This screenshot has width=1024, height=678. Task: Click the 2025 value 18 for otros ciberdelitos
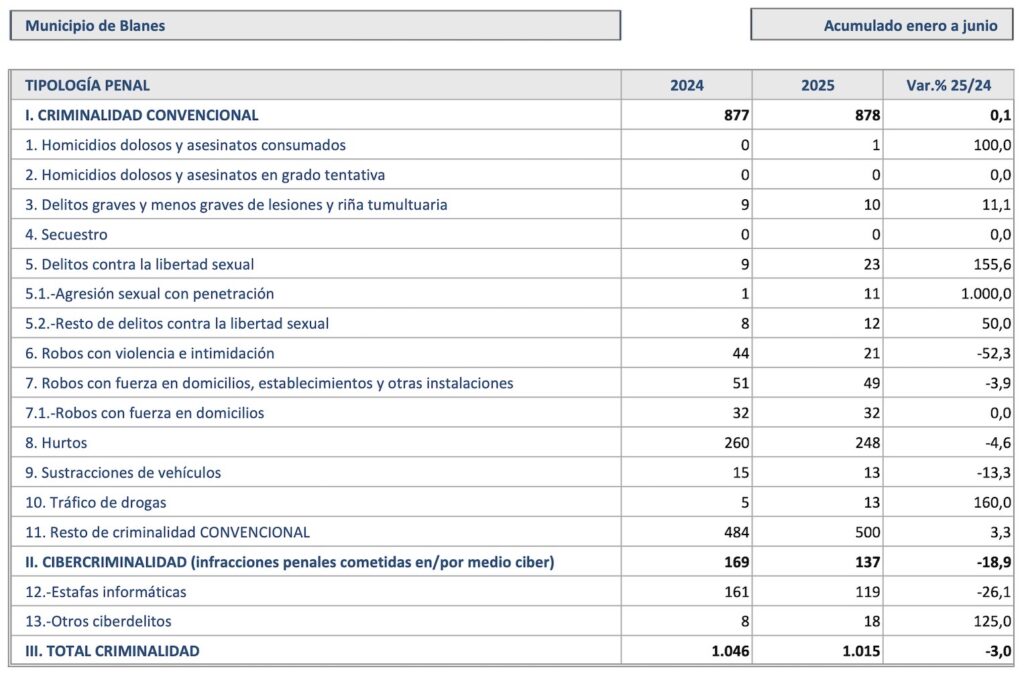[x=872, y=622]
